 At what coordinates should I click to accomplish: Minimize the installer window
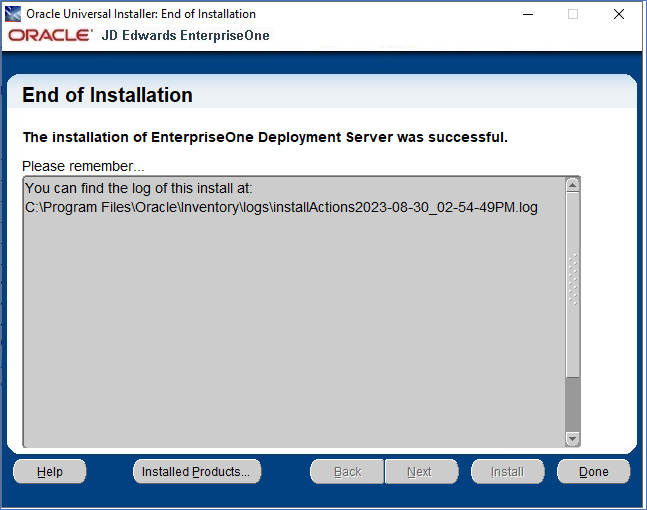point(528,14)
